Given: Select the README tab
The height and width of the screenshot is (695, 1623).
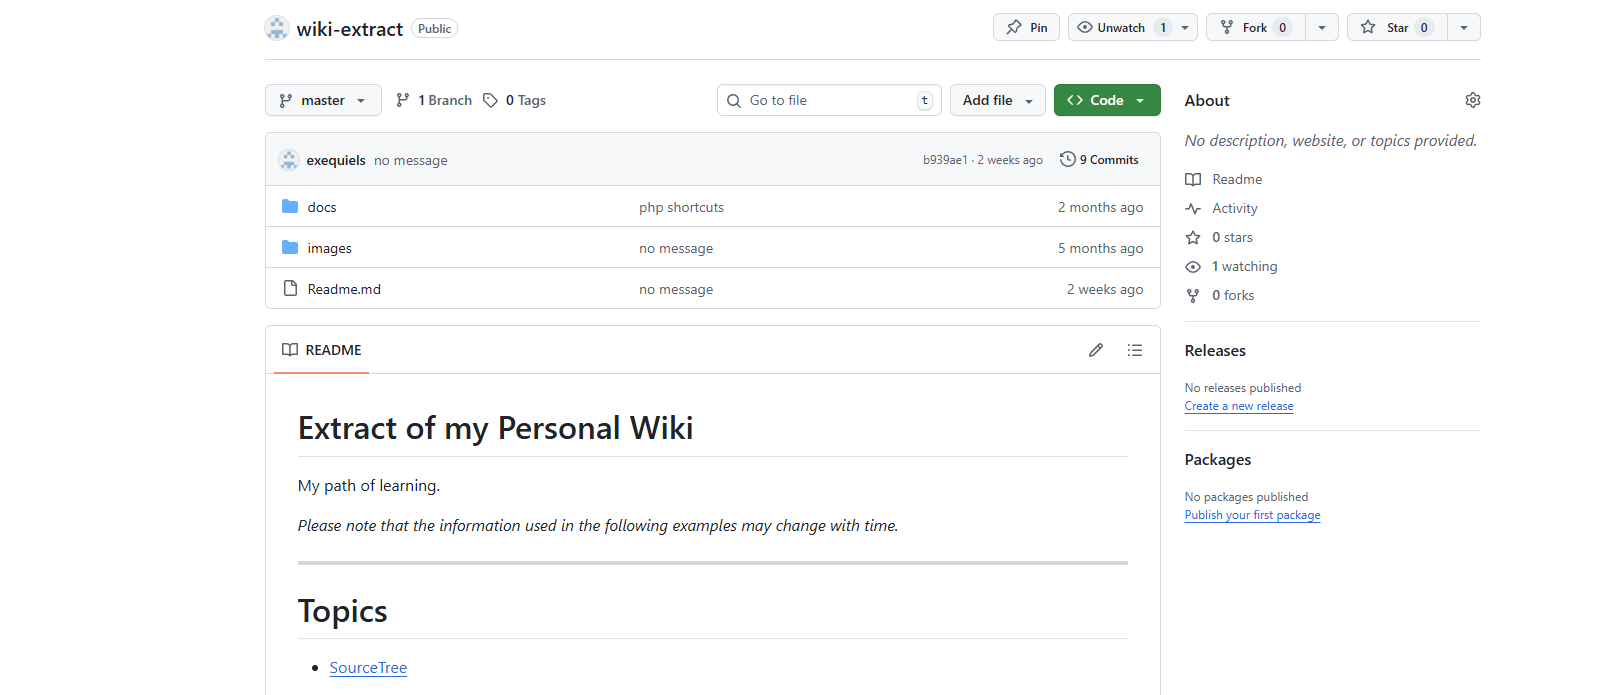Looking at the screenshot, I should tap(322, 350).
